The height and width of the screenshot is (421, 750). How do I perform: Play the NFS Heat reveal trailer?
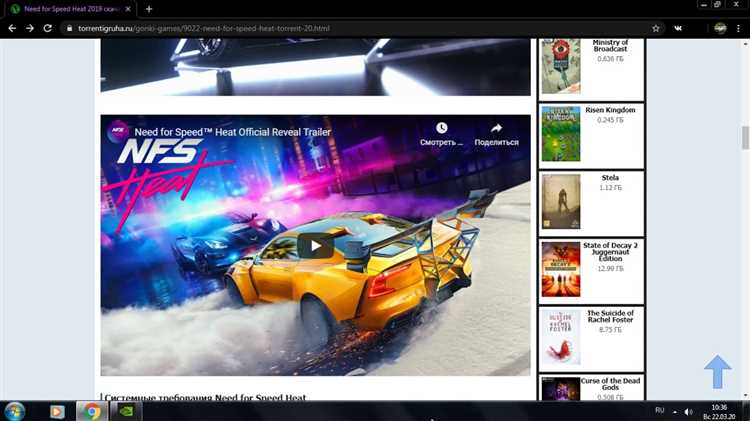click(x=315, y=245)
